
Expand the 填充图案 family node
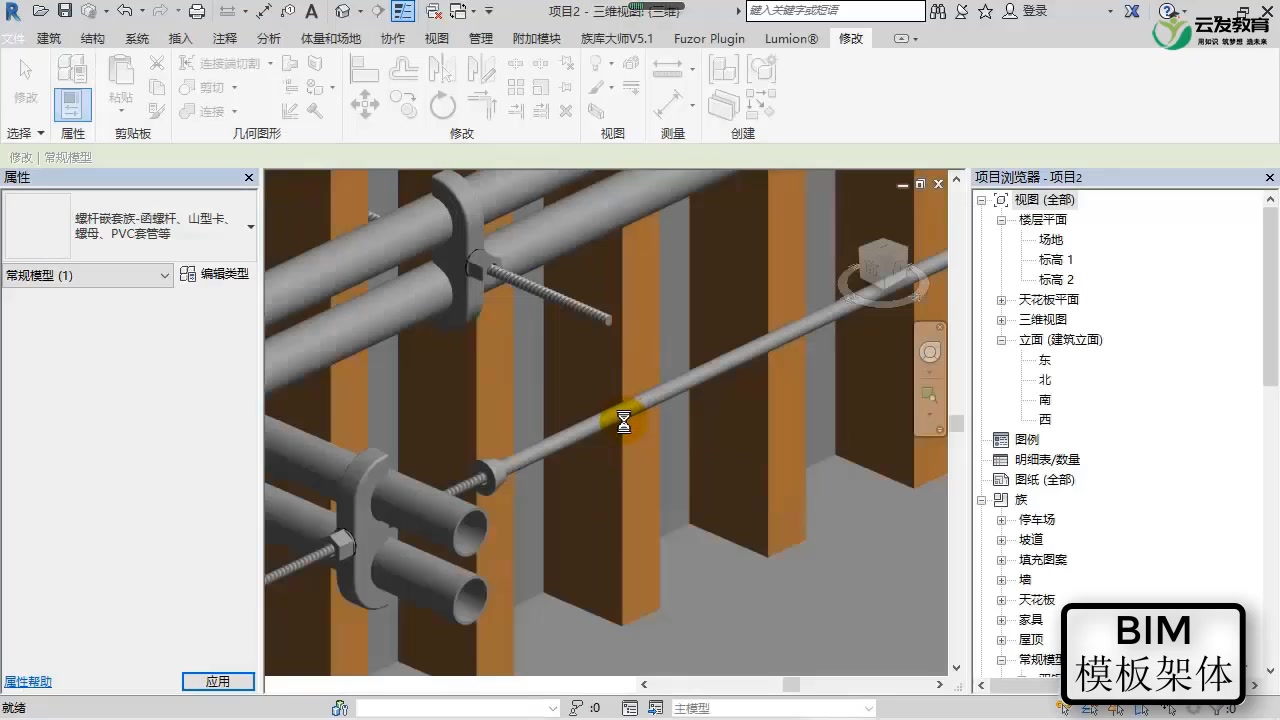pos(1002,560)
